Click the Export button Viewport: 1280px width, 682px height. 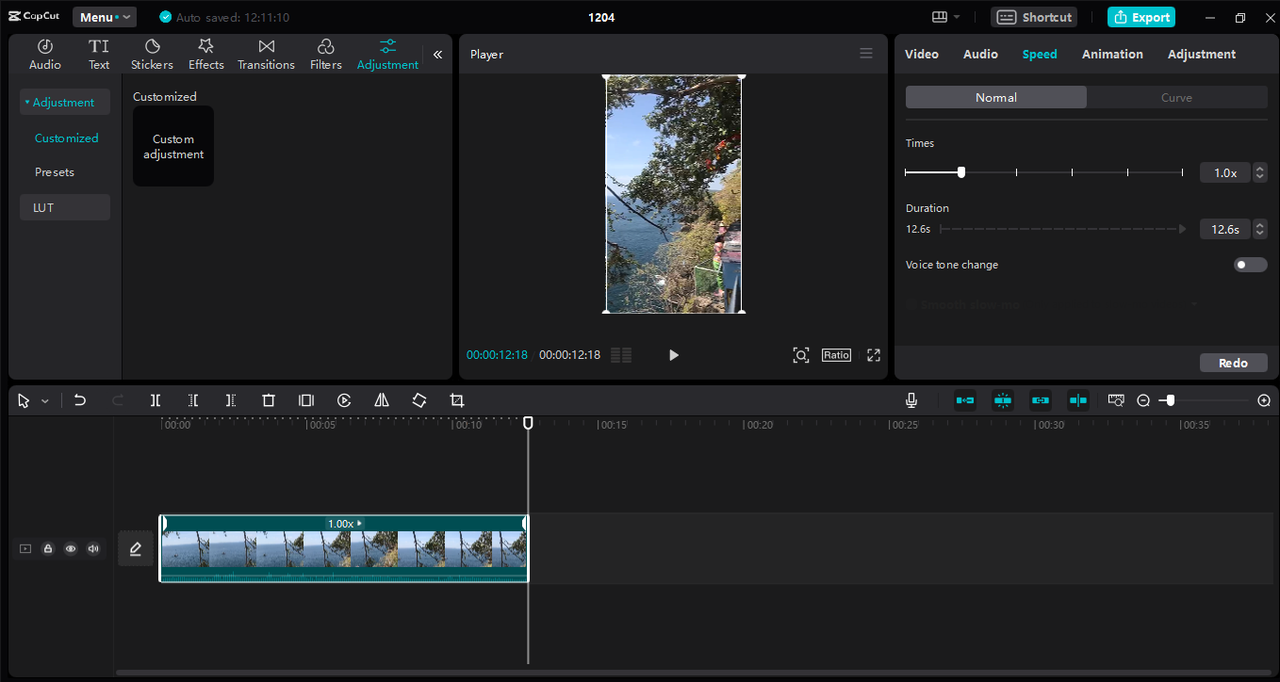pyautogui.click(x=1141, y=17)
